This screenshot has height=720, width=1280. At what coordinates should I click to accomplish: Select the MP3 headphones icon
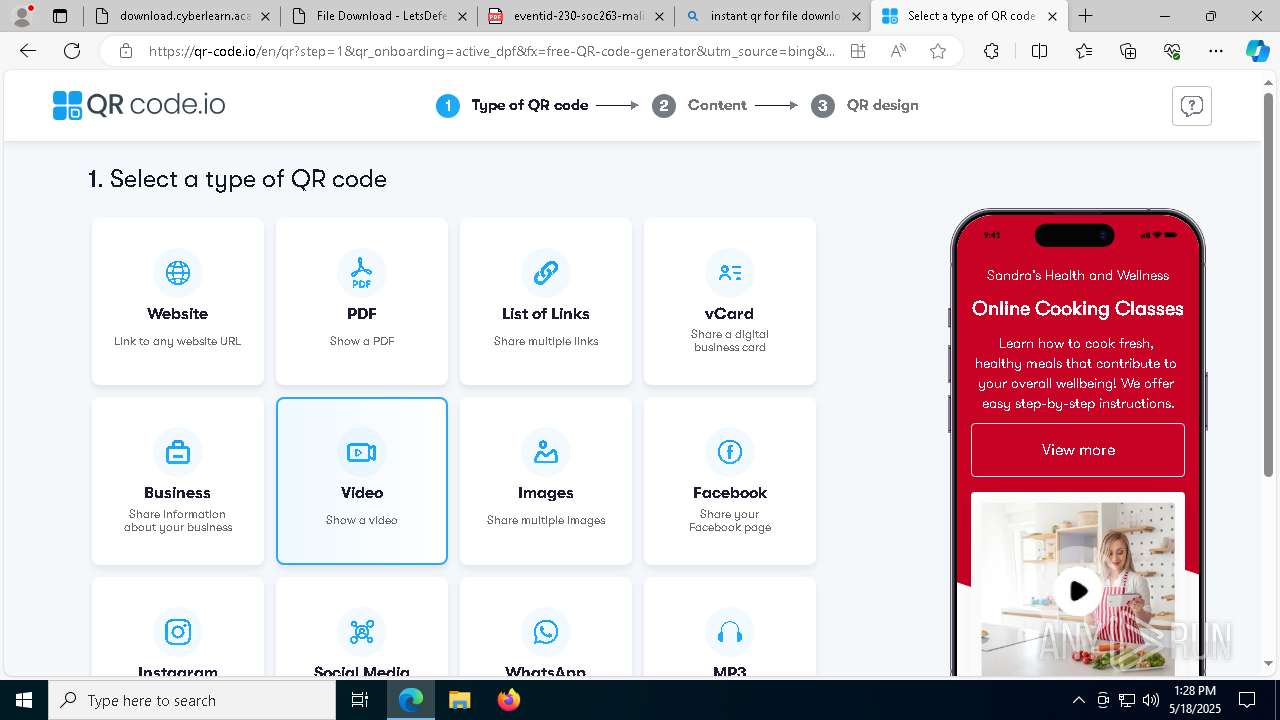click(x=729, y=631)
